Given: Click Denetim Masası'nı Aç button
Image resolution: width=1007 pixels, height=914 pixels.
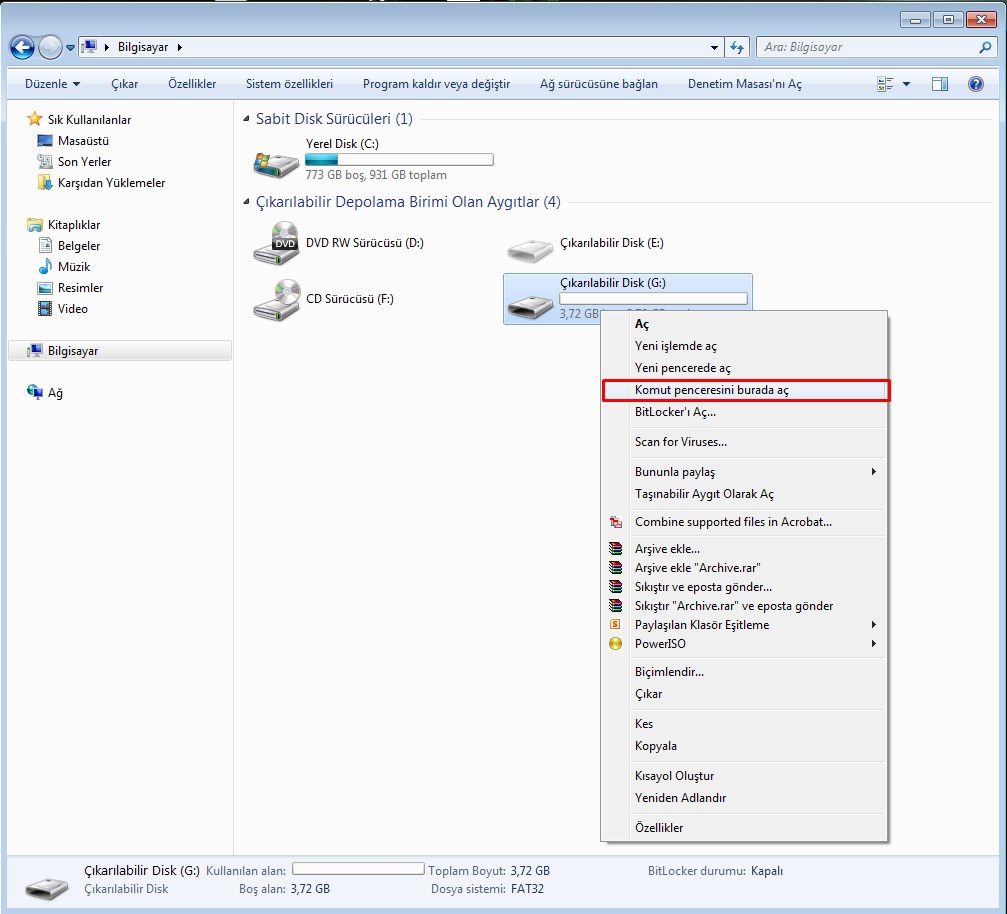Looking at the screenshot, I should (x=744, y=84).
